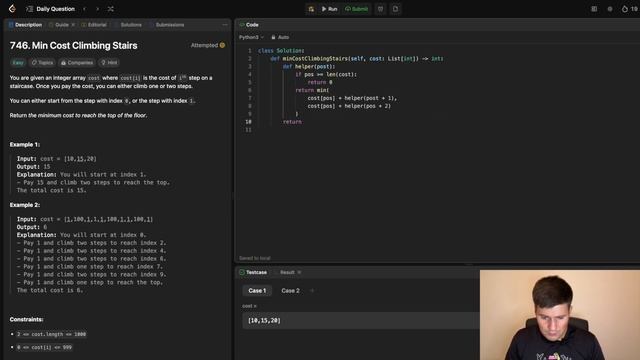Click the 'Example 2:' heading
Image resolution: width=640 pixels, height=360 pixels.
[25, 205]
